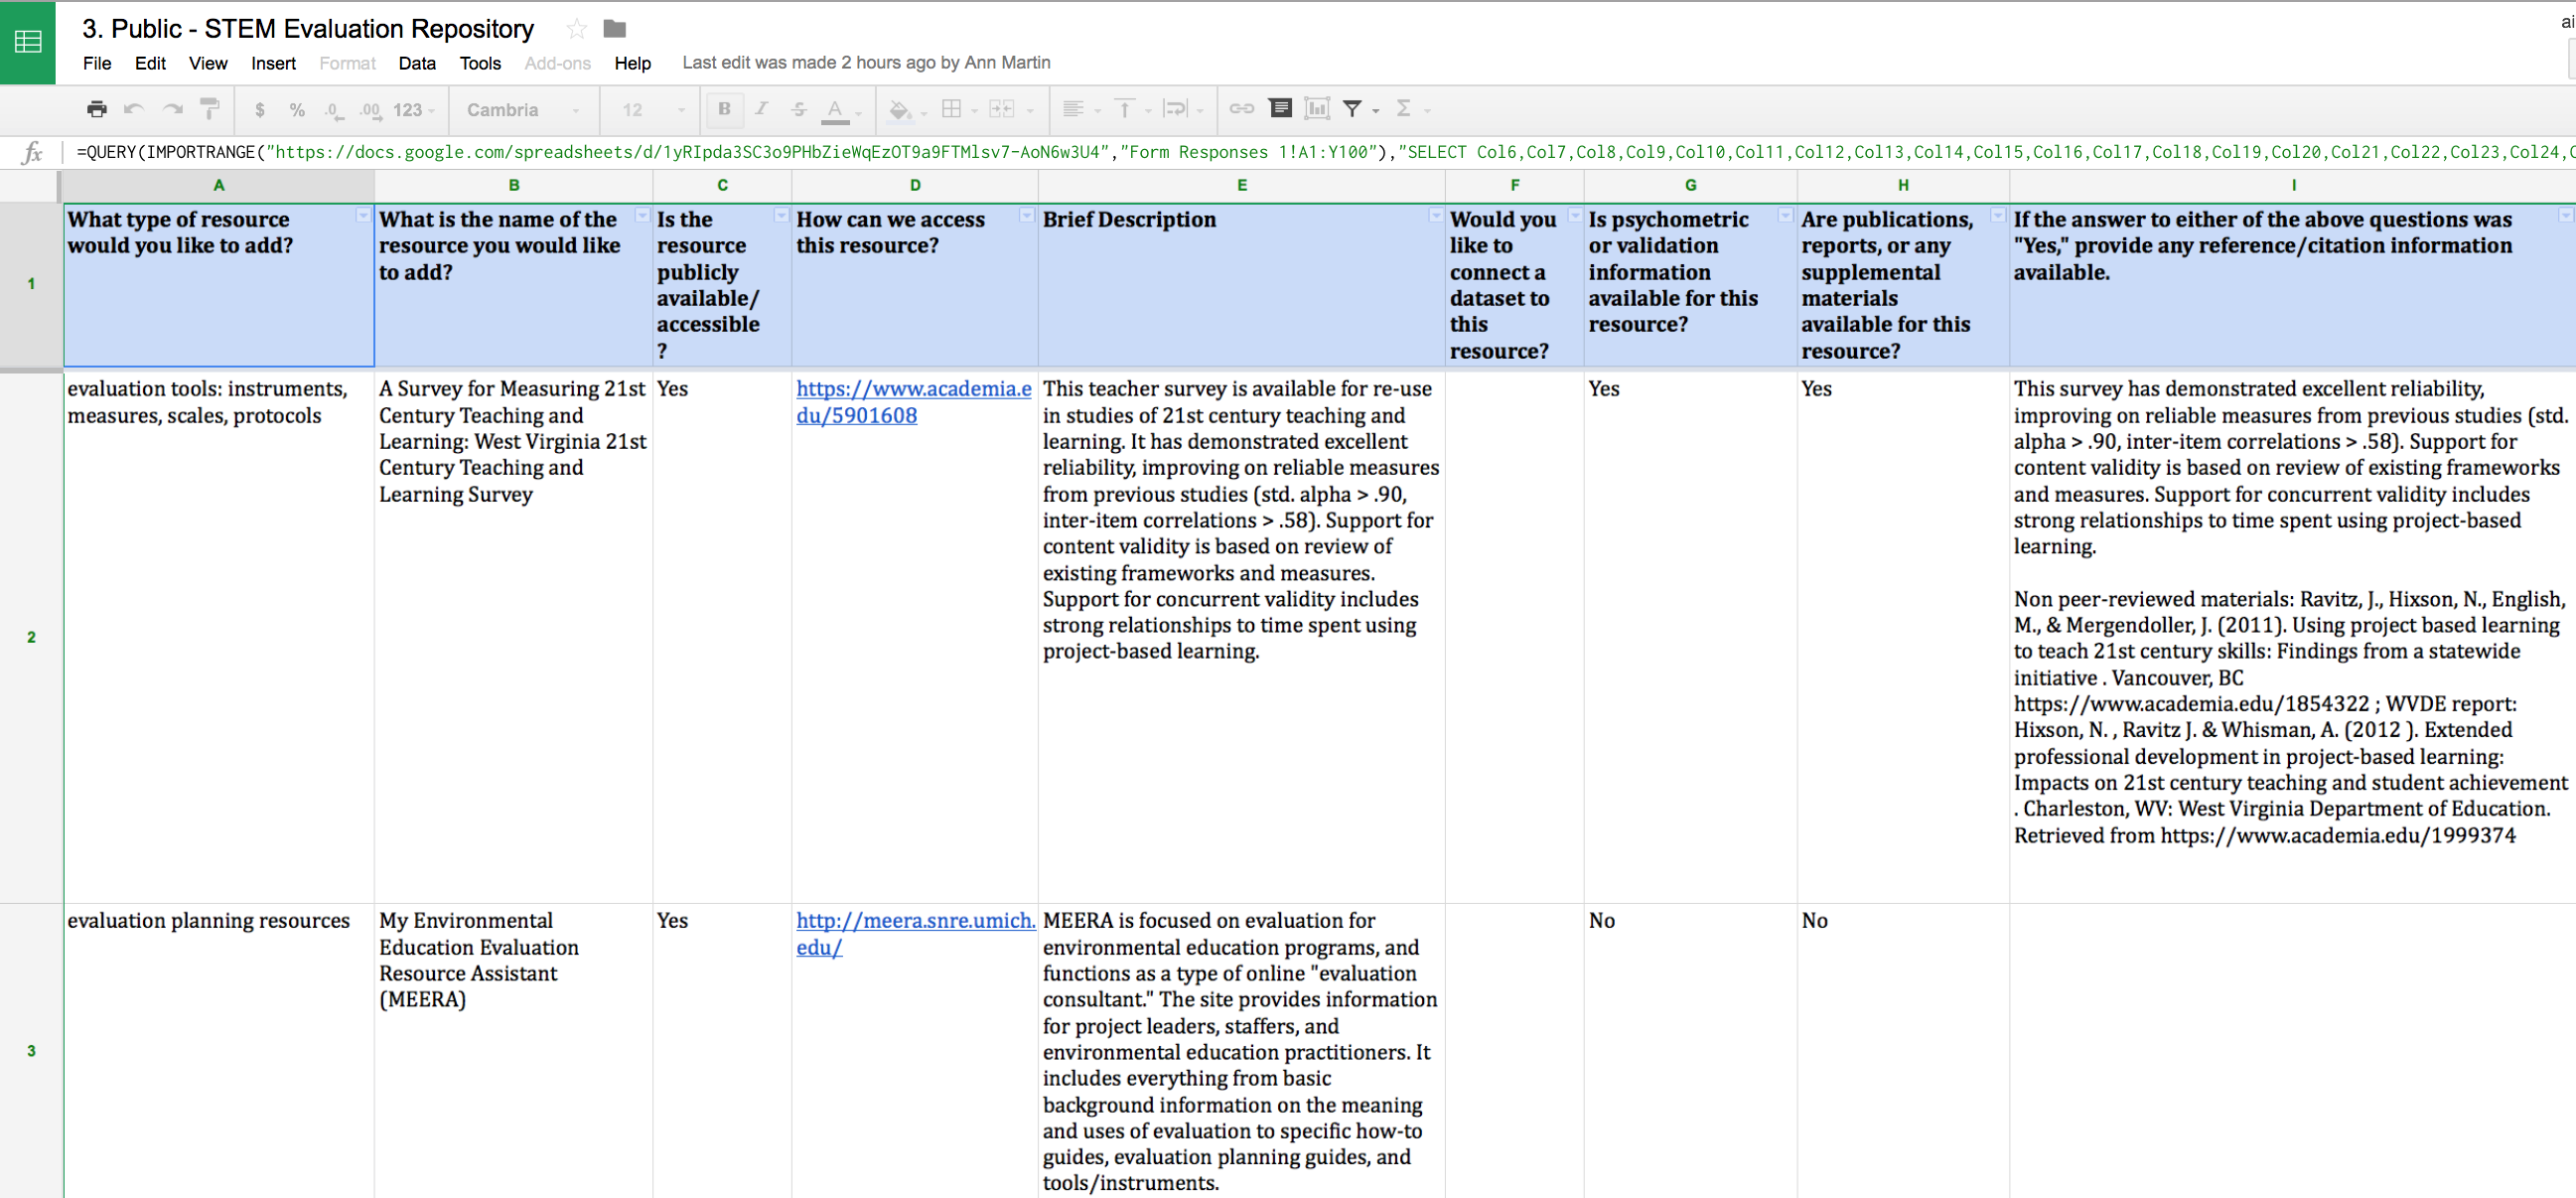The height and width of the screenshot is (1198, 2576).
Task: Open the font size 12 dropdown
Action: pyautogui.click(x=653, y=110)
